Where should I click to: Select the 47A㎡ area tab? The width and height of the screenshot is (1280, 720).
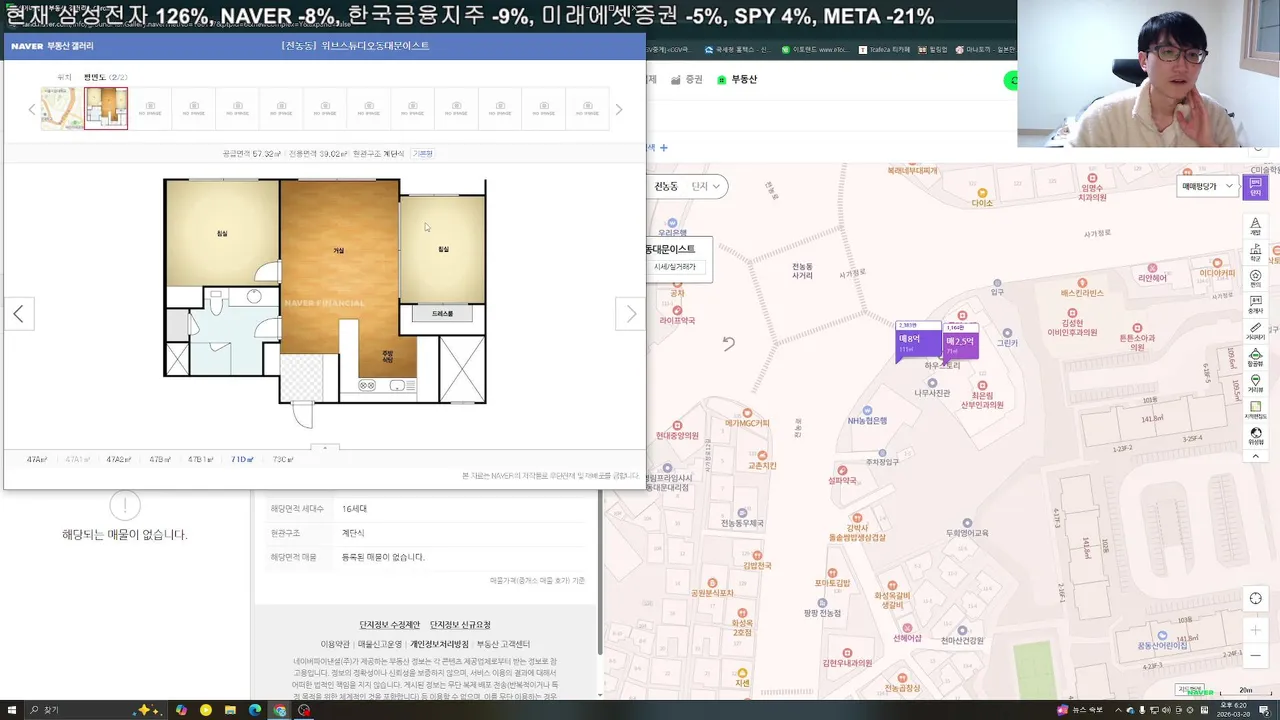37,460
